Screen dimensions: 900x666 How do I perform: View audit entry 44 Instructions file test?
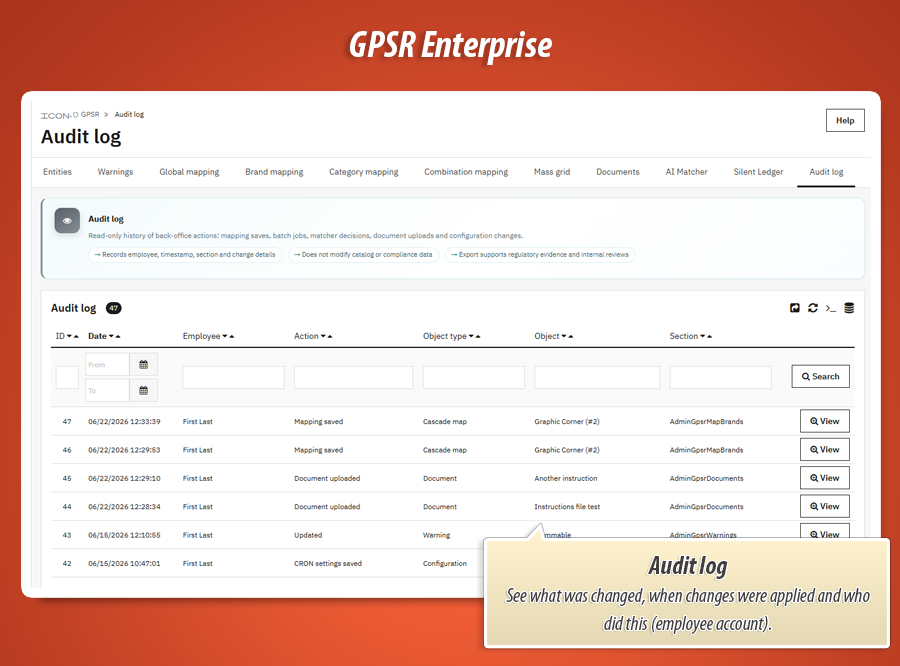pyautogui.click(x=825, y=506)
